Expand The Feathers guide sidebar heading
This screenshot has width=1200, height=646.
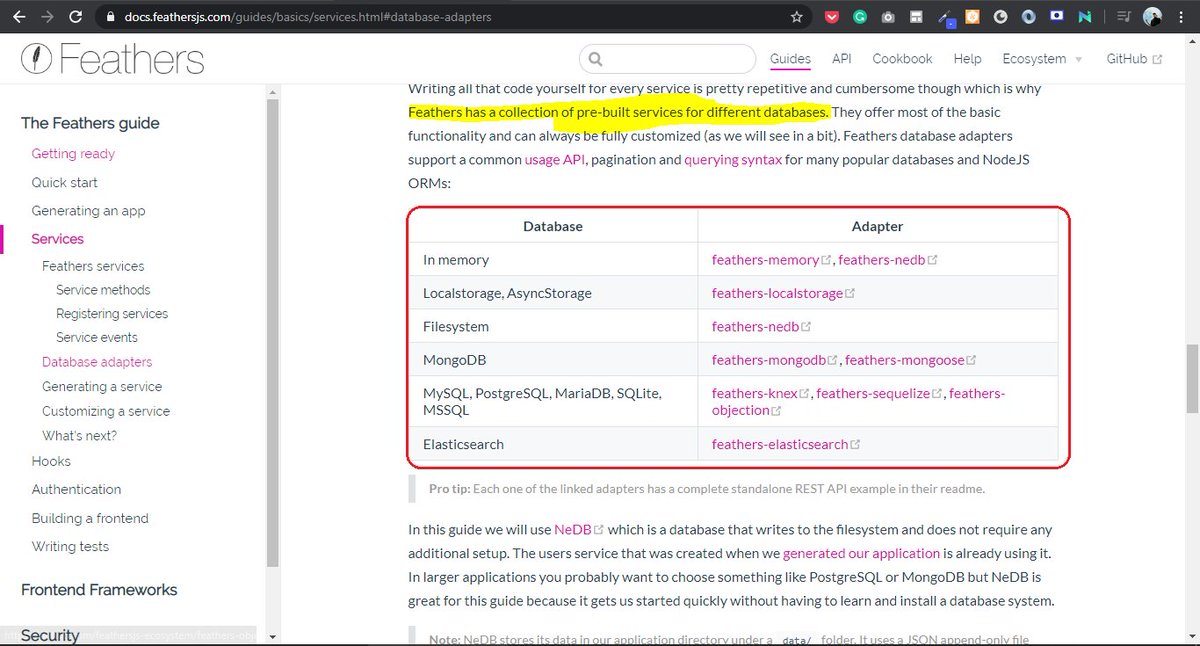90,123
